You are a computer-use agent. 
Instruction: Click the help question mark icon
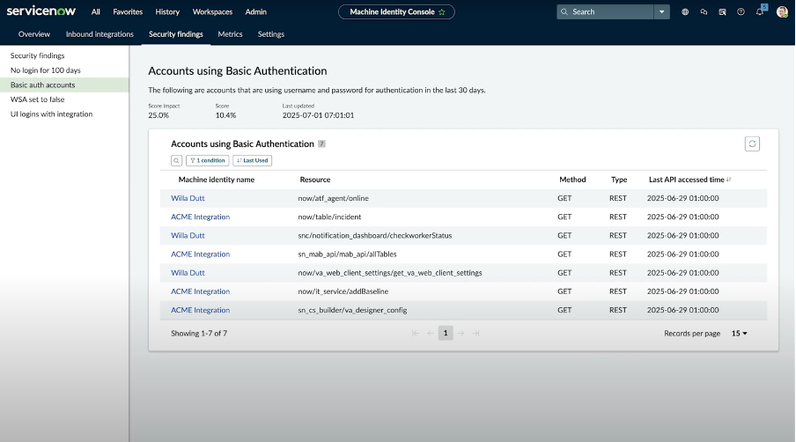click(x=741, y=12)
